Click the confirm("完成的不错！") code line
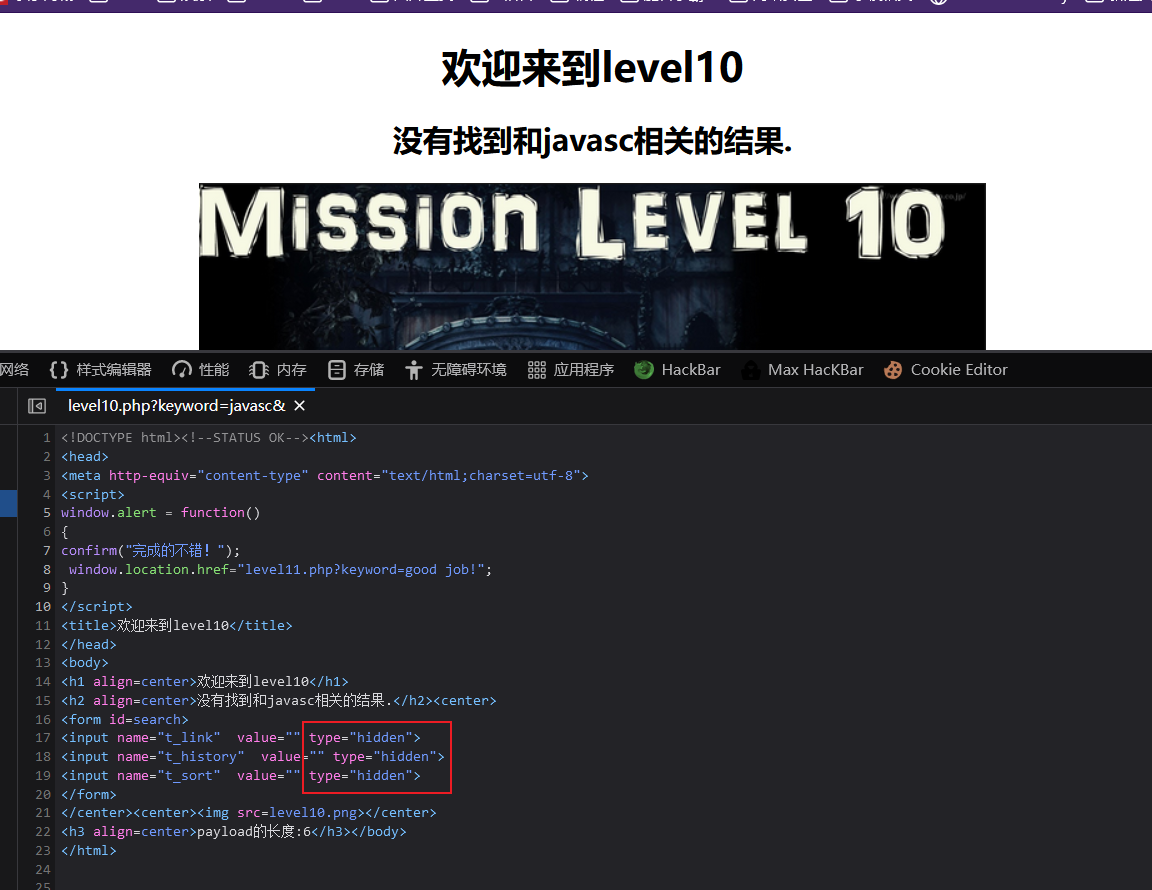This screenshot has height=890, width=1152. tap(151, 550)
